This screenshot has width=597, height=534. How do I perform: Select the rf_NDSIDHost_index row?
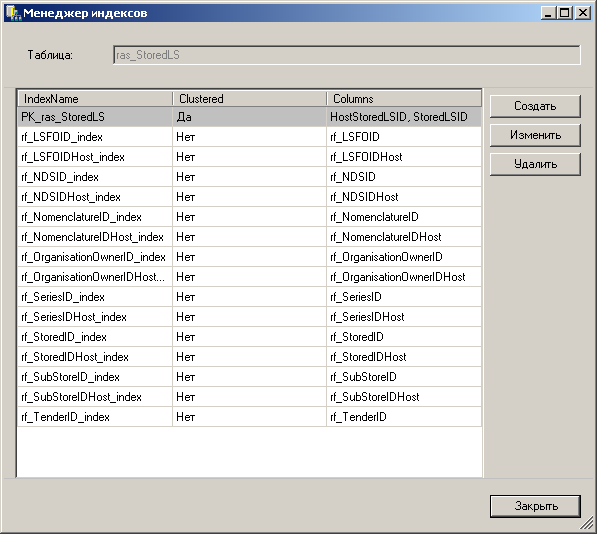tap(249, 197)
